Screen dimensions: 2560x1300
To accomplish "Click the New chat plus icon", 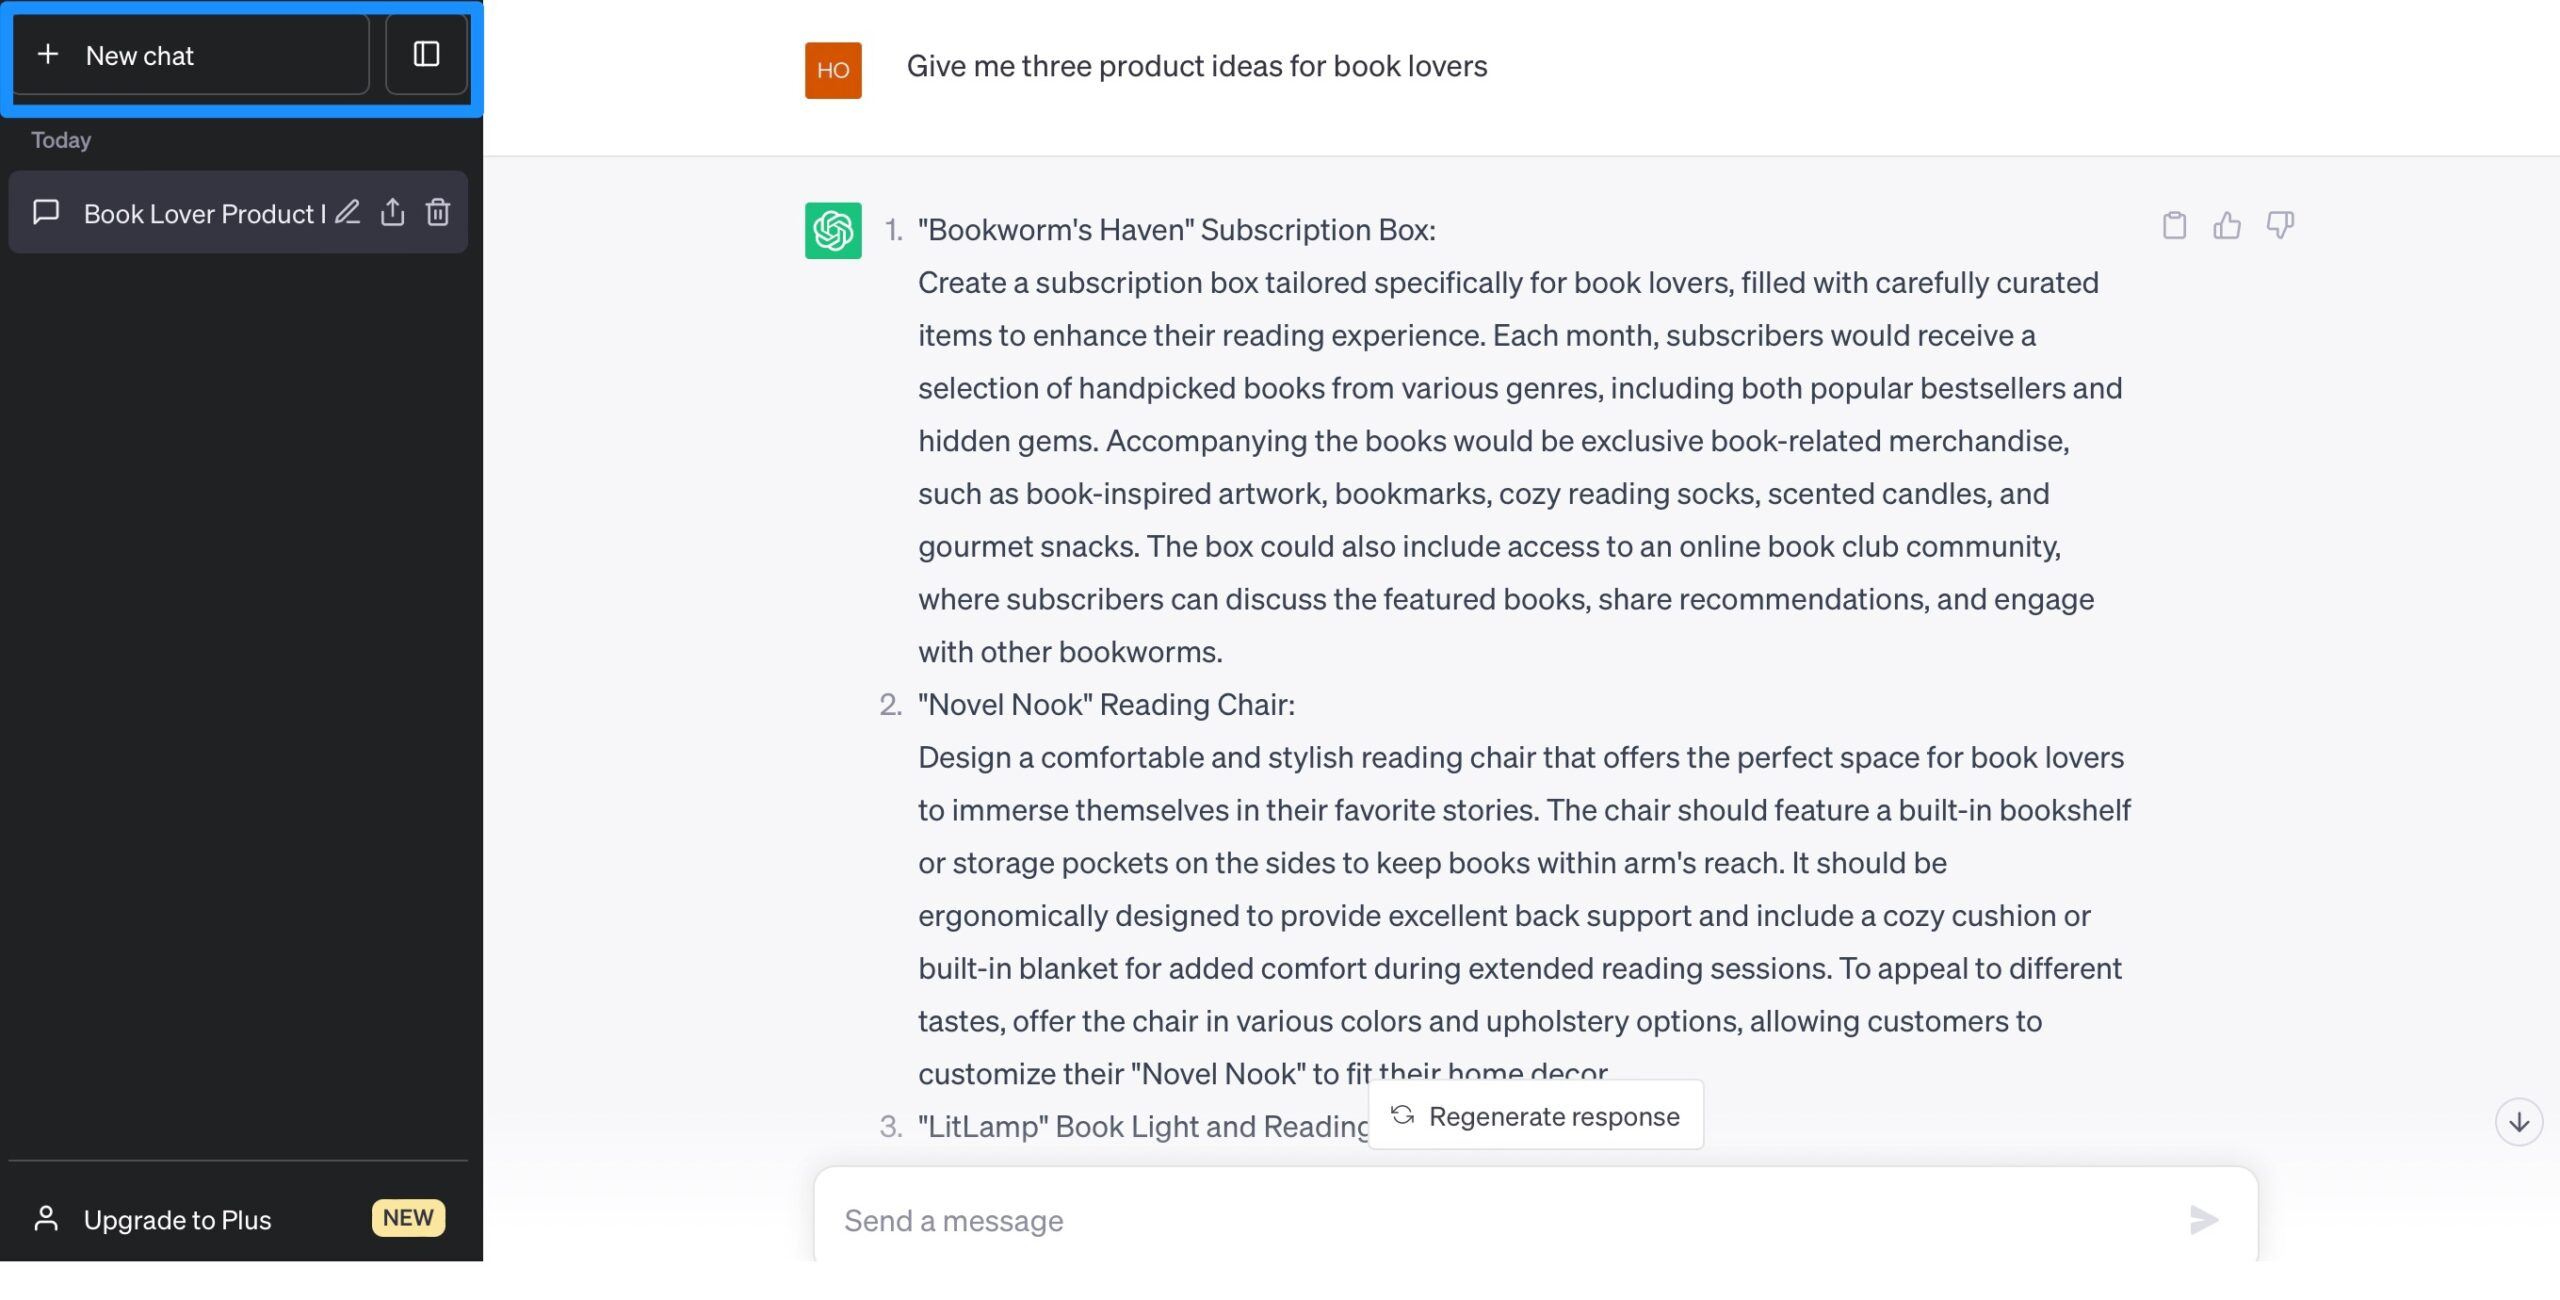I will [x=47, y=55].
